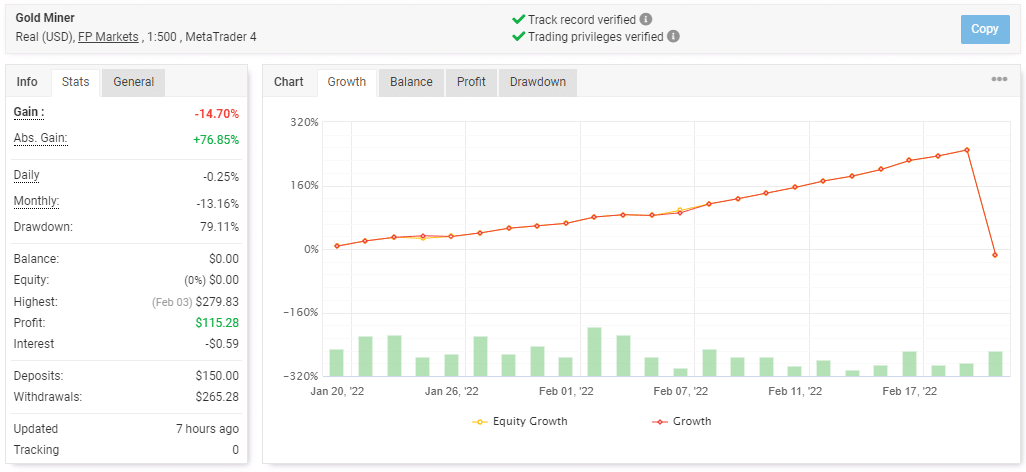Click the $115.28 profit value
Viewport: 1026px width, 472px height.
(x=217, y=323)
